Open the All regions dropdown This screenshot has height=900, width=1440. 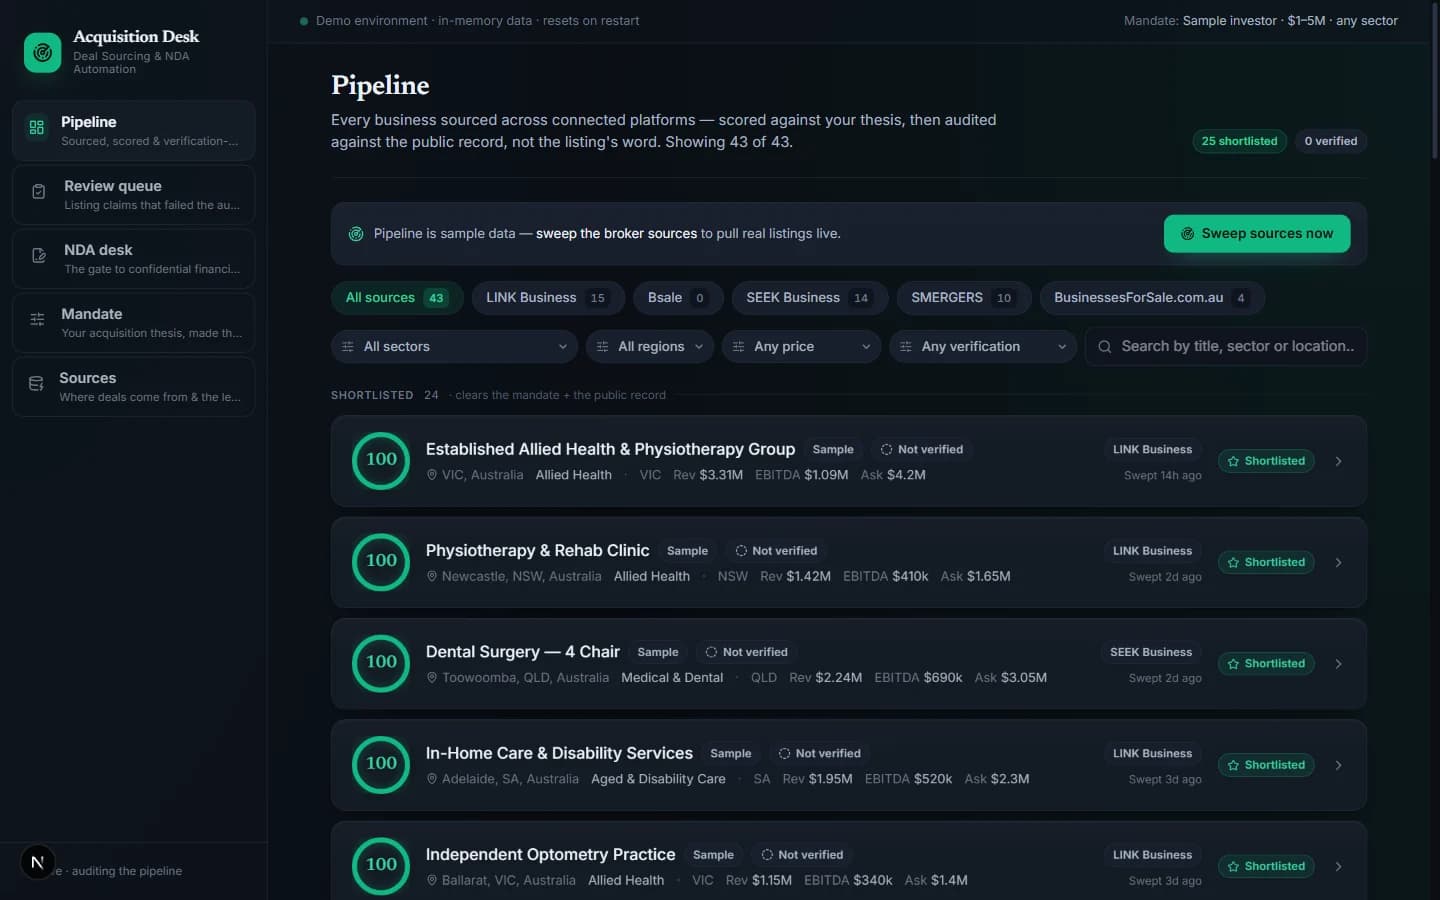pyautogui.click(x=650, y=347)
